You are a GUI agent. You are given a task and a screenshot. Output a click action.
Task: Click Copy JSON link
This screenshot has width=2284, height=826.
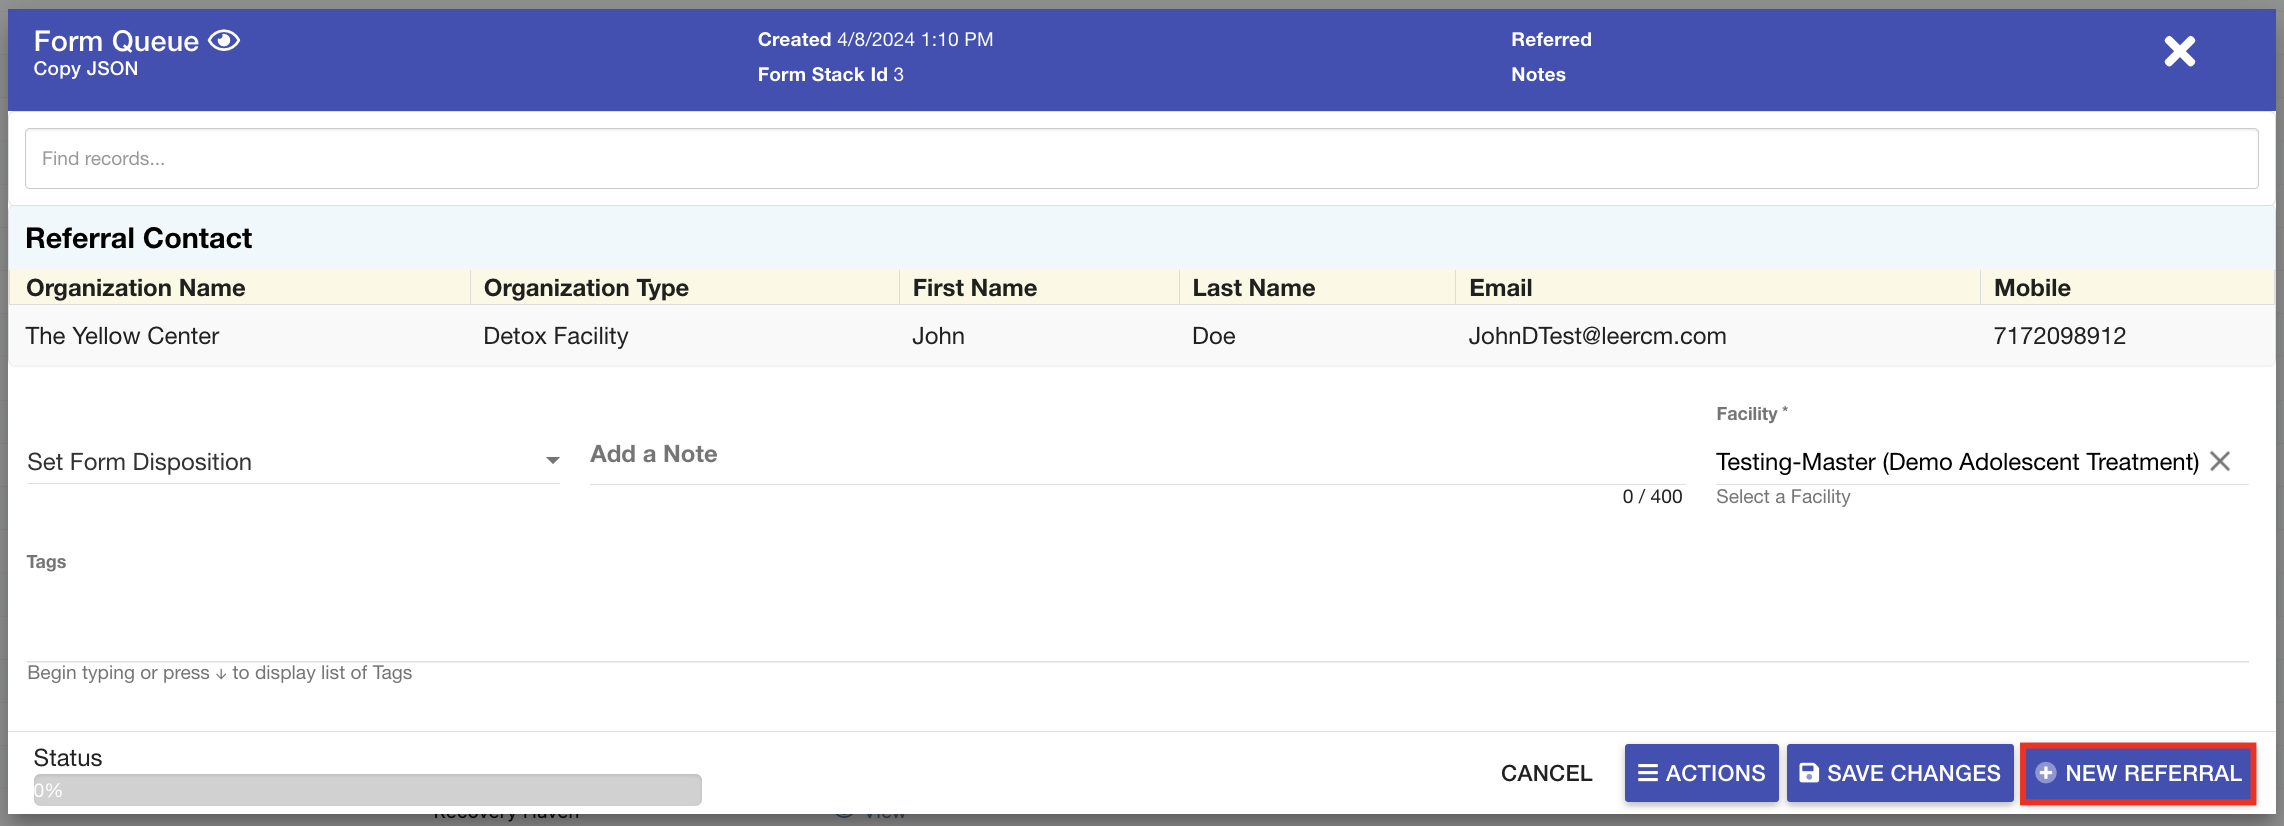point(86,69)
